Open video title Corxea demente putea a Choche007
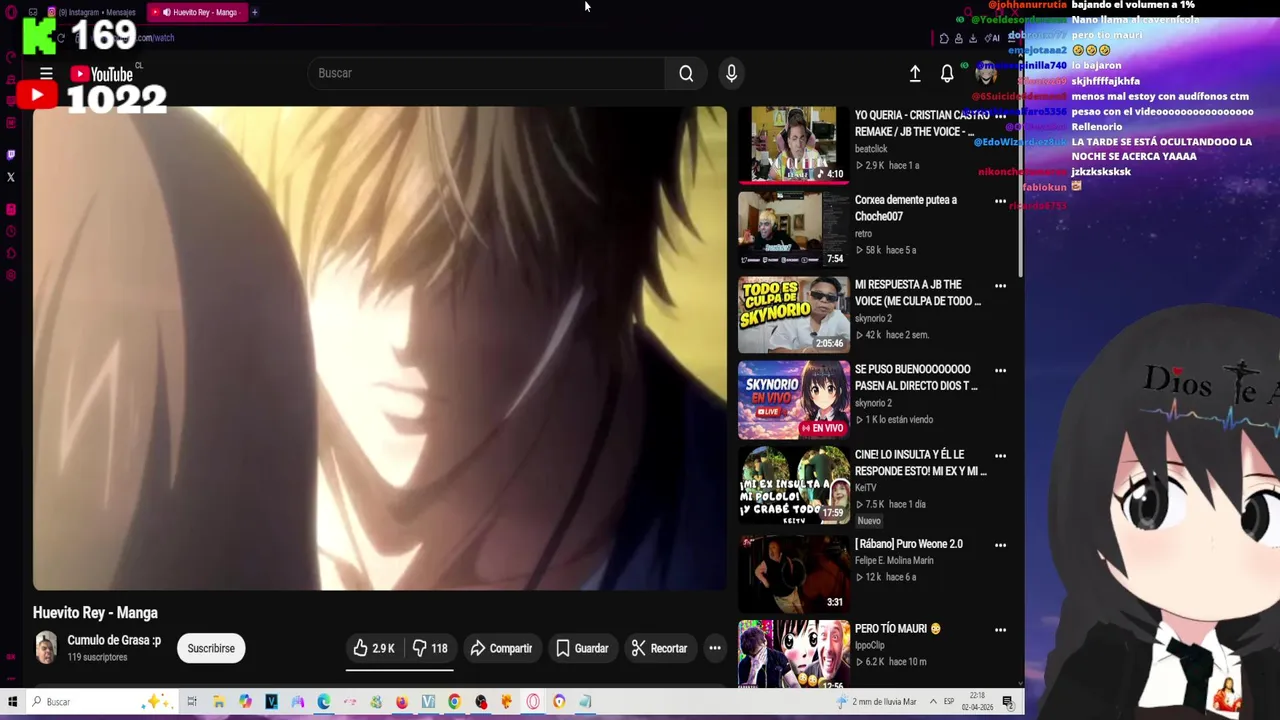Screen dimensions: 1280x720 pyautogui.click(x=906, y=208)
